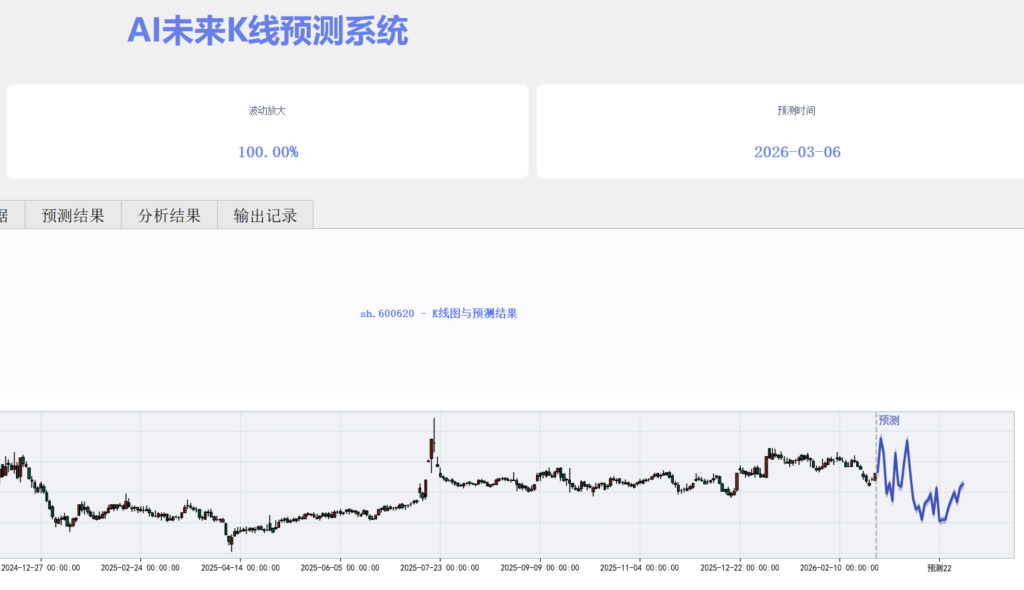1024x590 pixels.
Task: Click the 预测22 axis label
Action: [938, 568]
